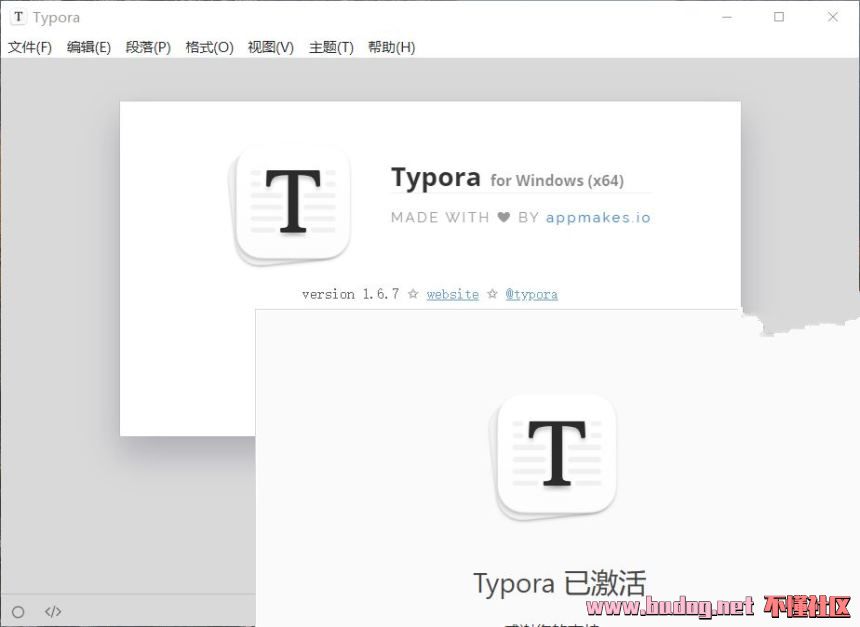Open the 格式(O) menu

[x=209, y=47]
